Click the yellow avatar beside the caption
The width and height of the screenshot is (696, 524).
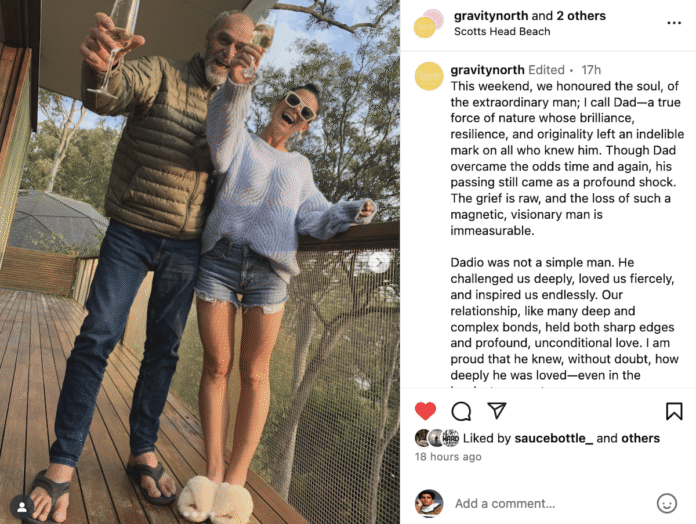coord(429,76)
